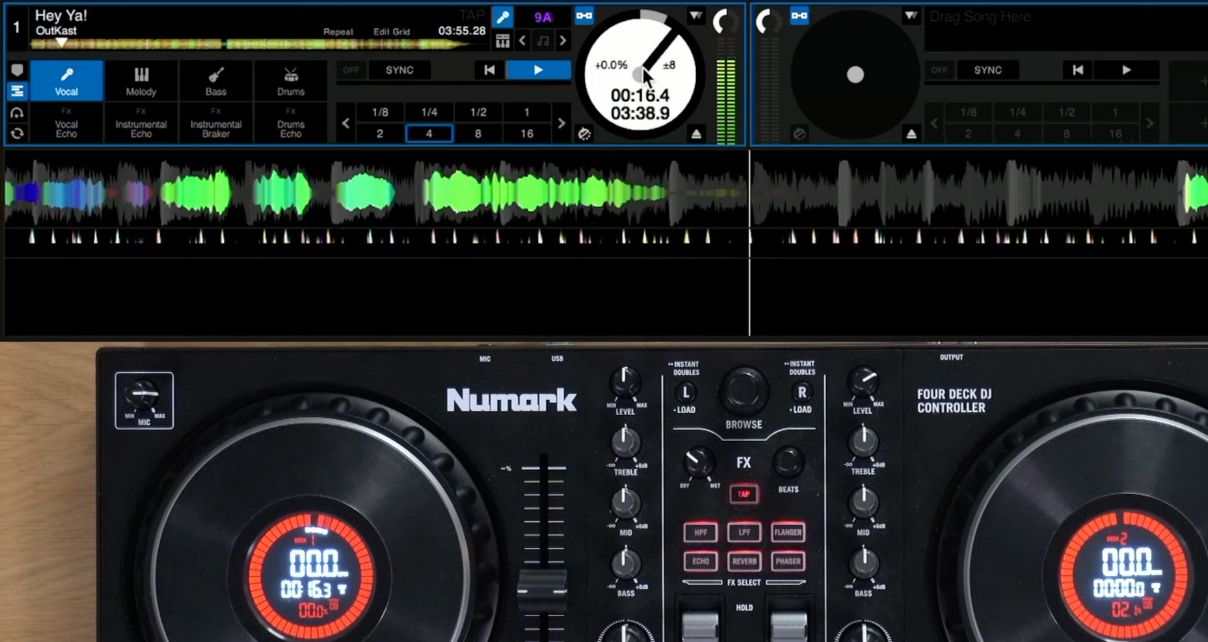Click the OFF sync button on deck 1
Viewport: 1208px width, 642px height.
tap(351, 70)
